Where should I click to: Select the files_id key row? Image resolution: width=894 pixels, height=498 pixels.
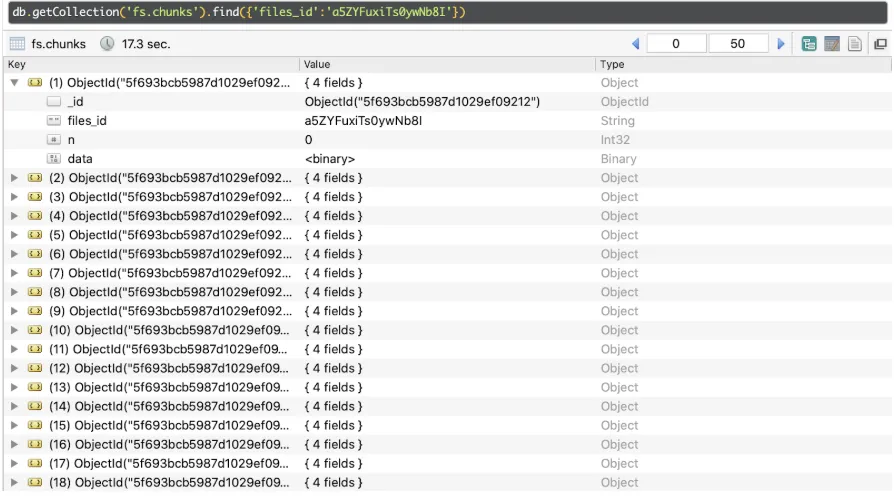(87, 120)
